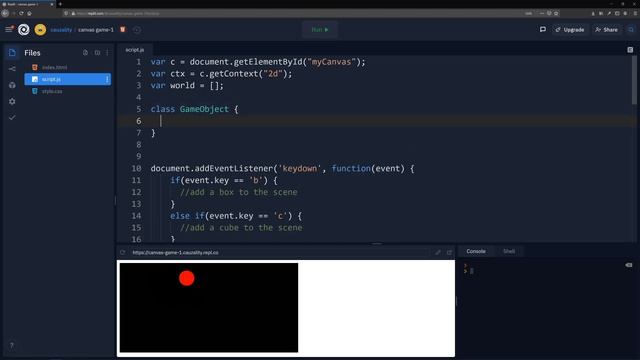Open preview in a new tab
Screen dimensions: 640x360
click(x=449, y=252)
